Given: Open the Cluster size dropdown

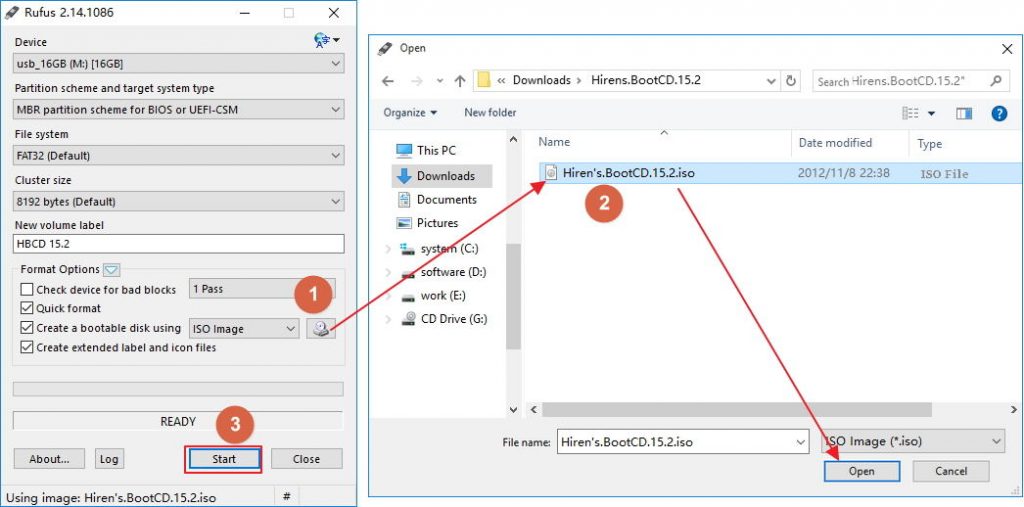Looking at the screenshot, I should point(178,201).
